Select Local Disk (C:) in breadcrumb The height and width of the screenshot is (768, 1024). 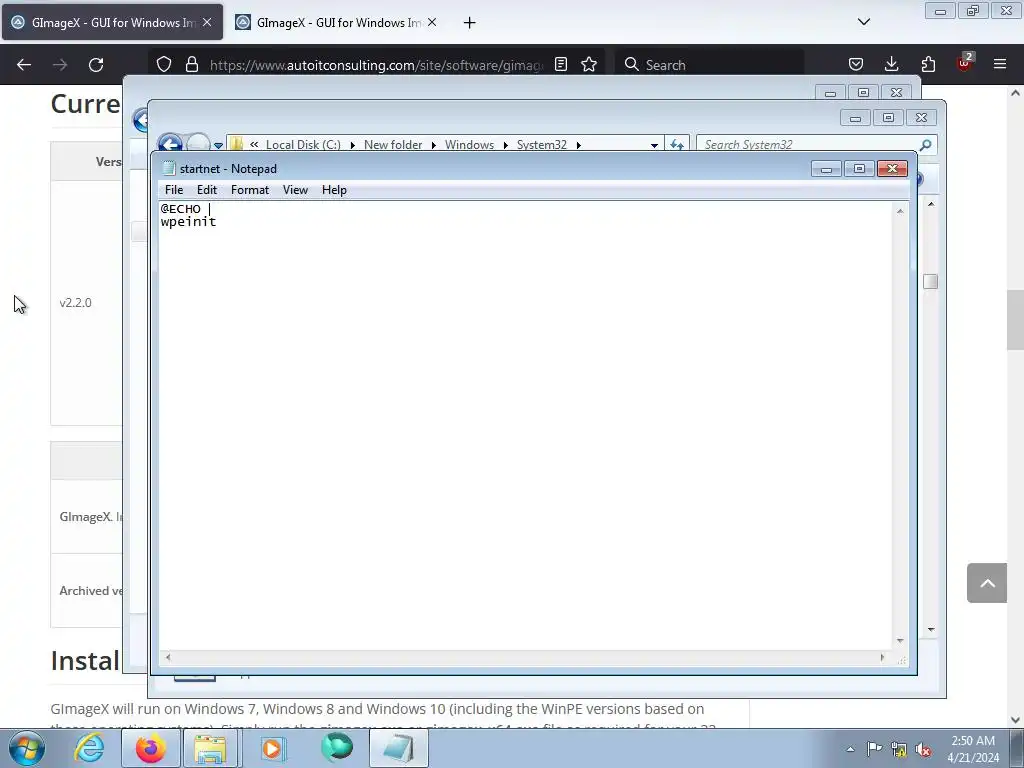pyautogui.click(x=303, y=145)
